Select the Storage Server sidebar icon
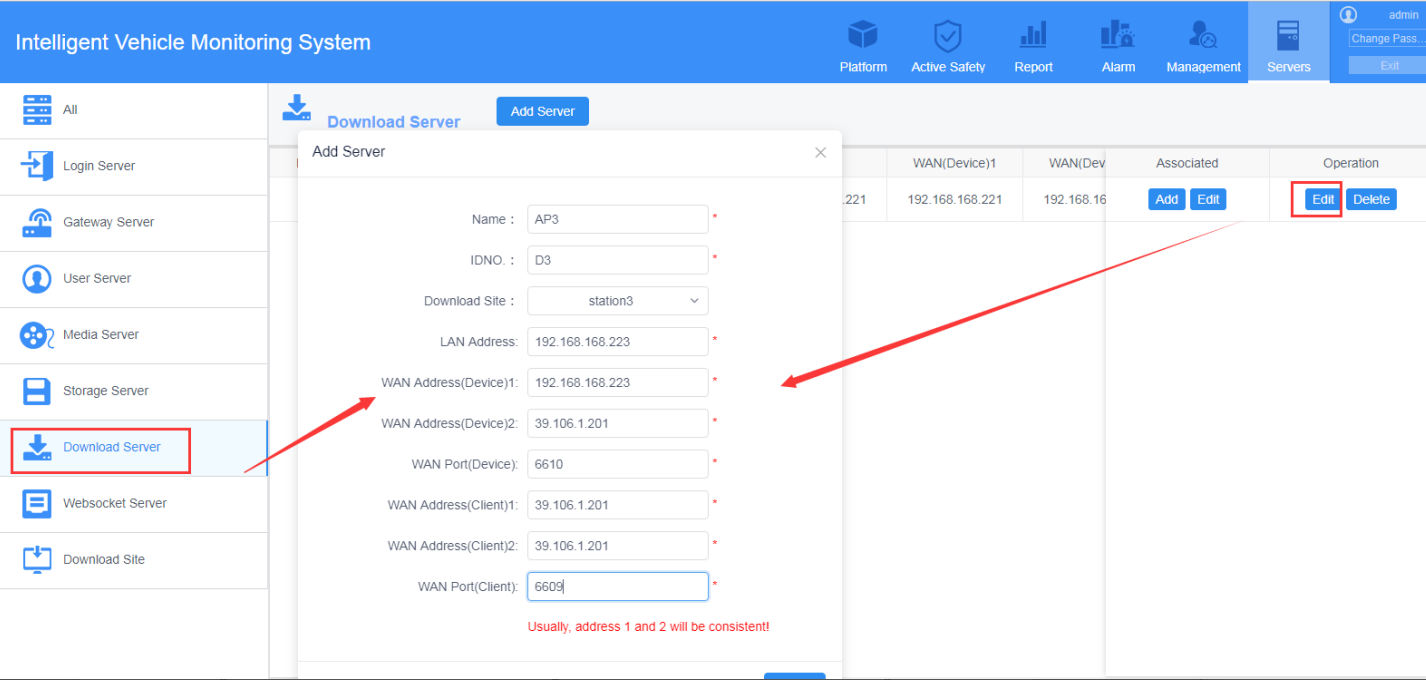Viewport: 1426px width, 680px height. click(x=37, y=391)
